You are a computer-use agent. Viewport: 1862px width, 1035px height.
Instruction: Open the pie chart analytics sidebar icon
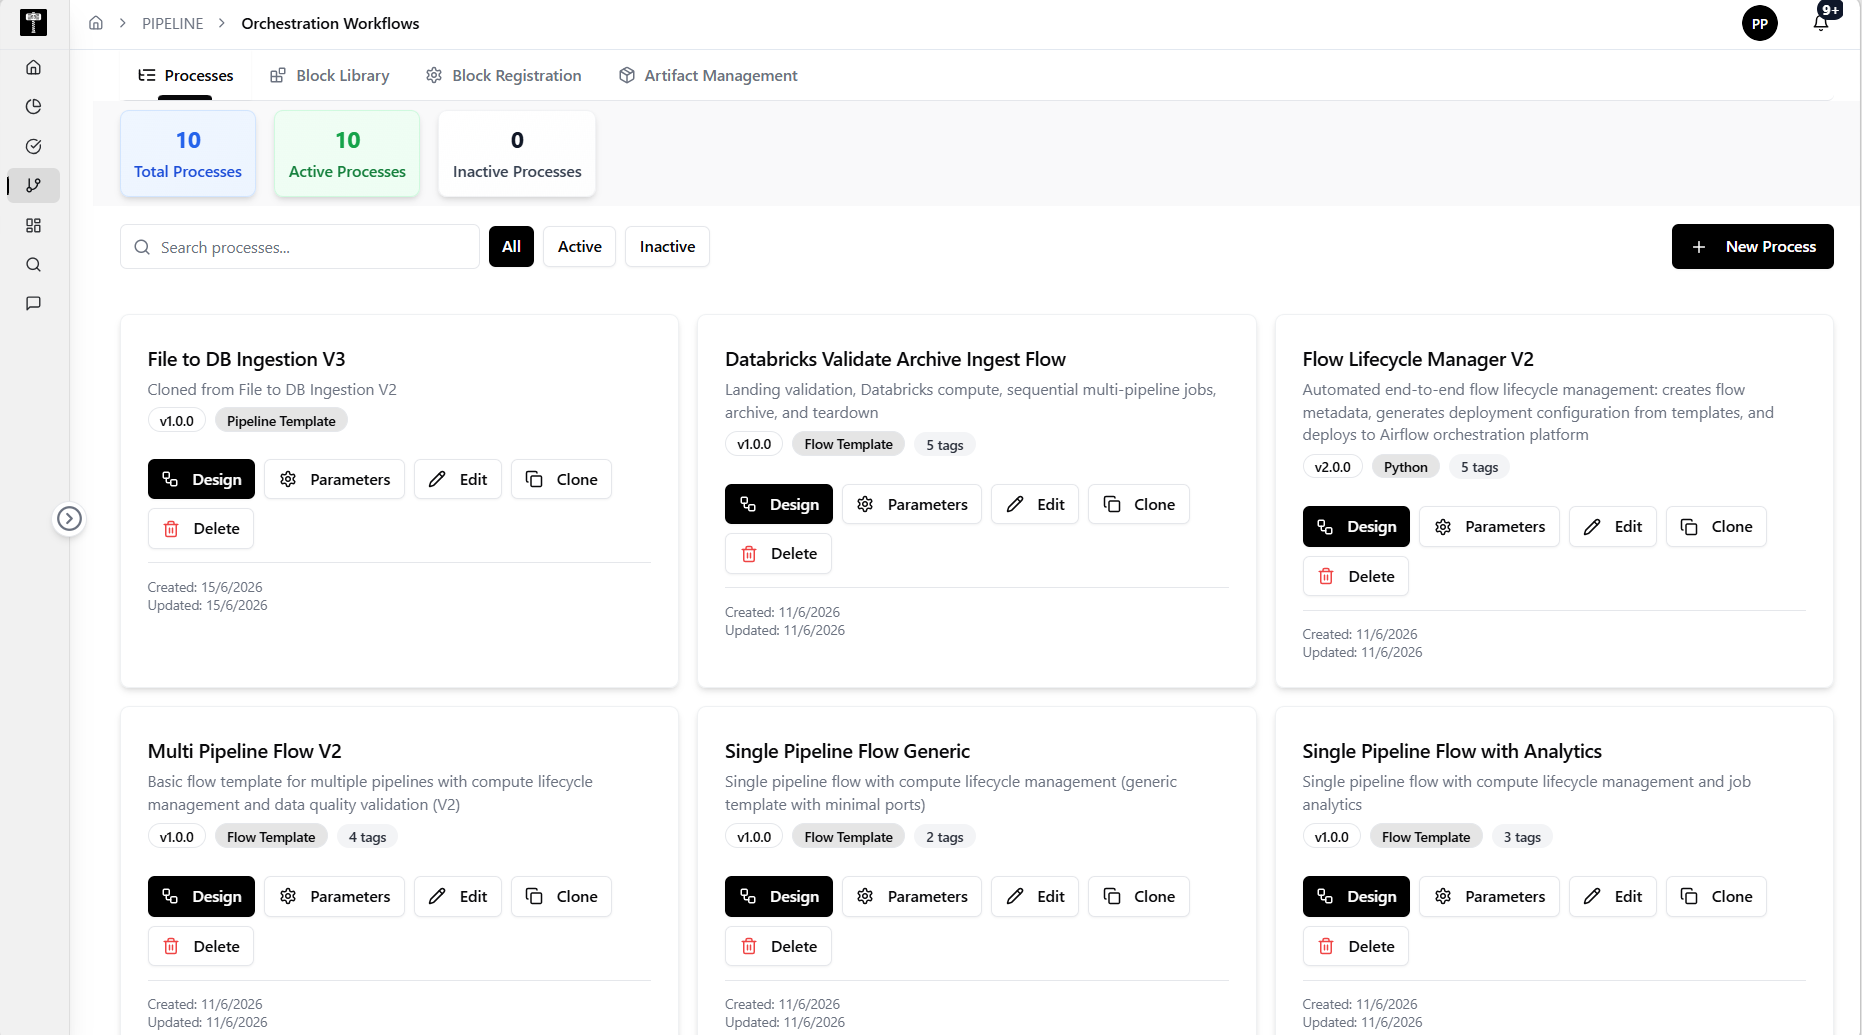(x=33, y=107)
